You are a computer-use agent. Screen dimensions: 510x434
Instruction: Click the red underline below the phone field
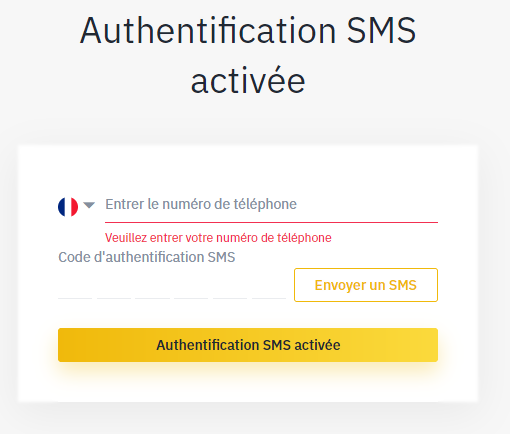tap(271, 222)
